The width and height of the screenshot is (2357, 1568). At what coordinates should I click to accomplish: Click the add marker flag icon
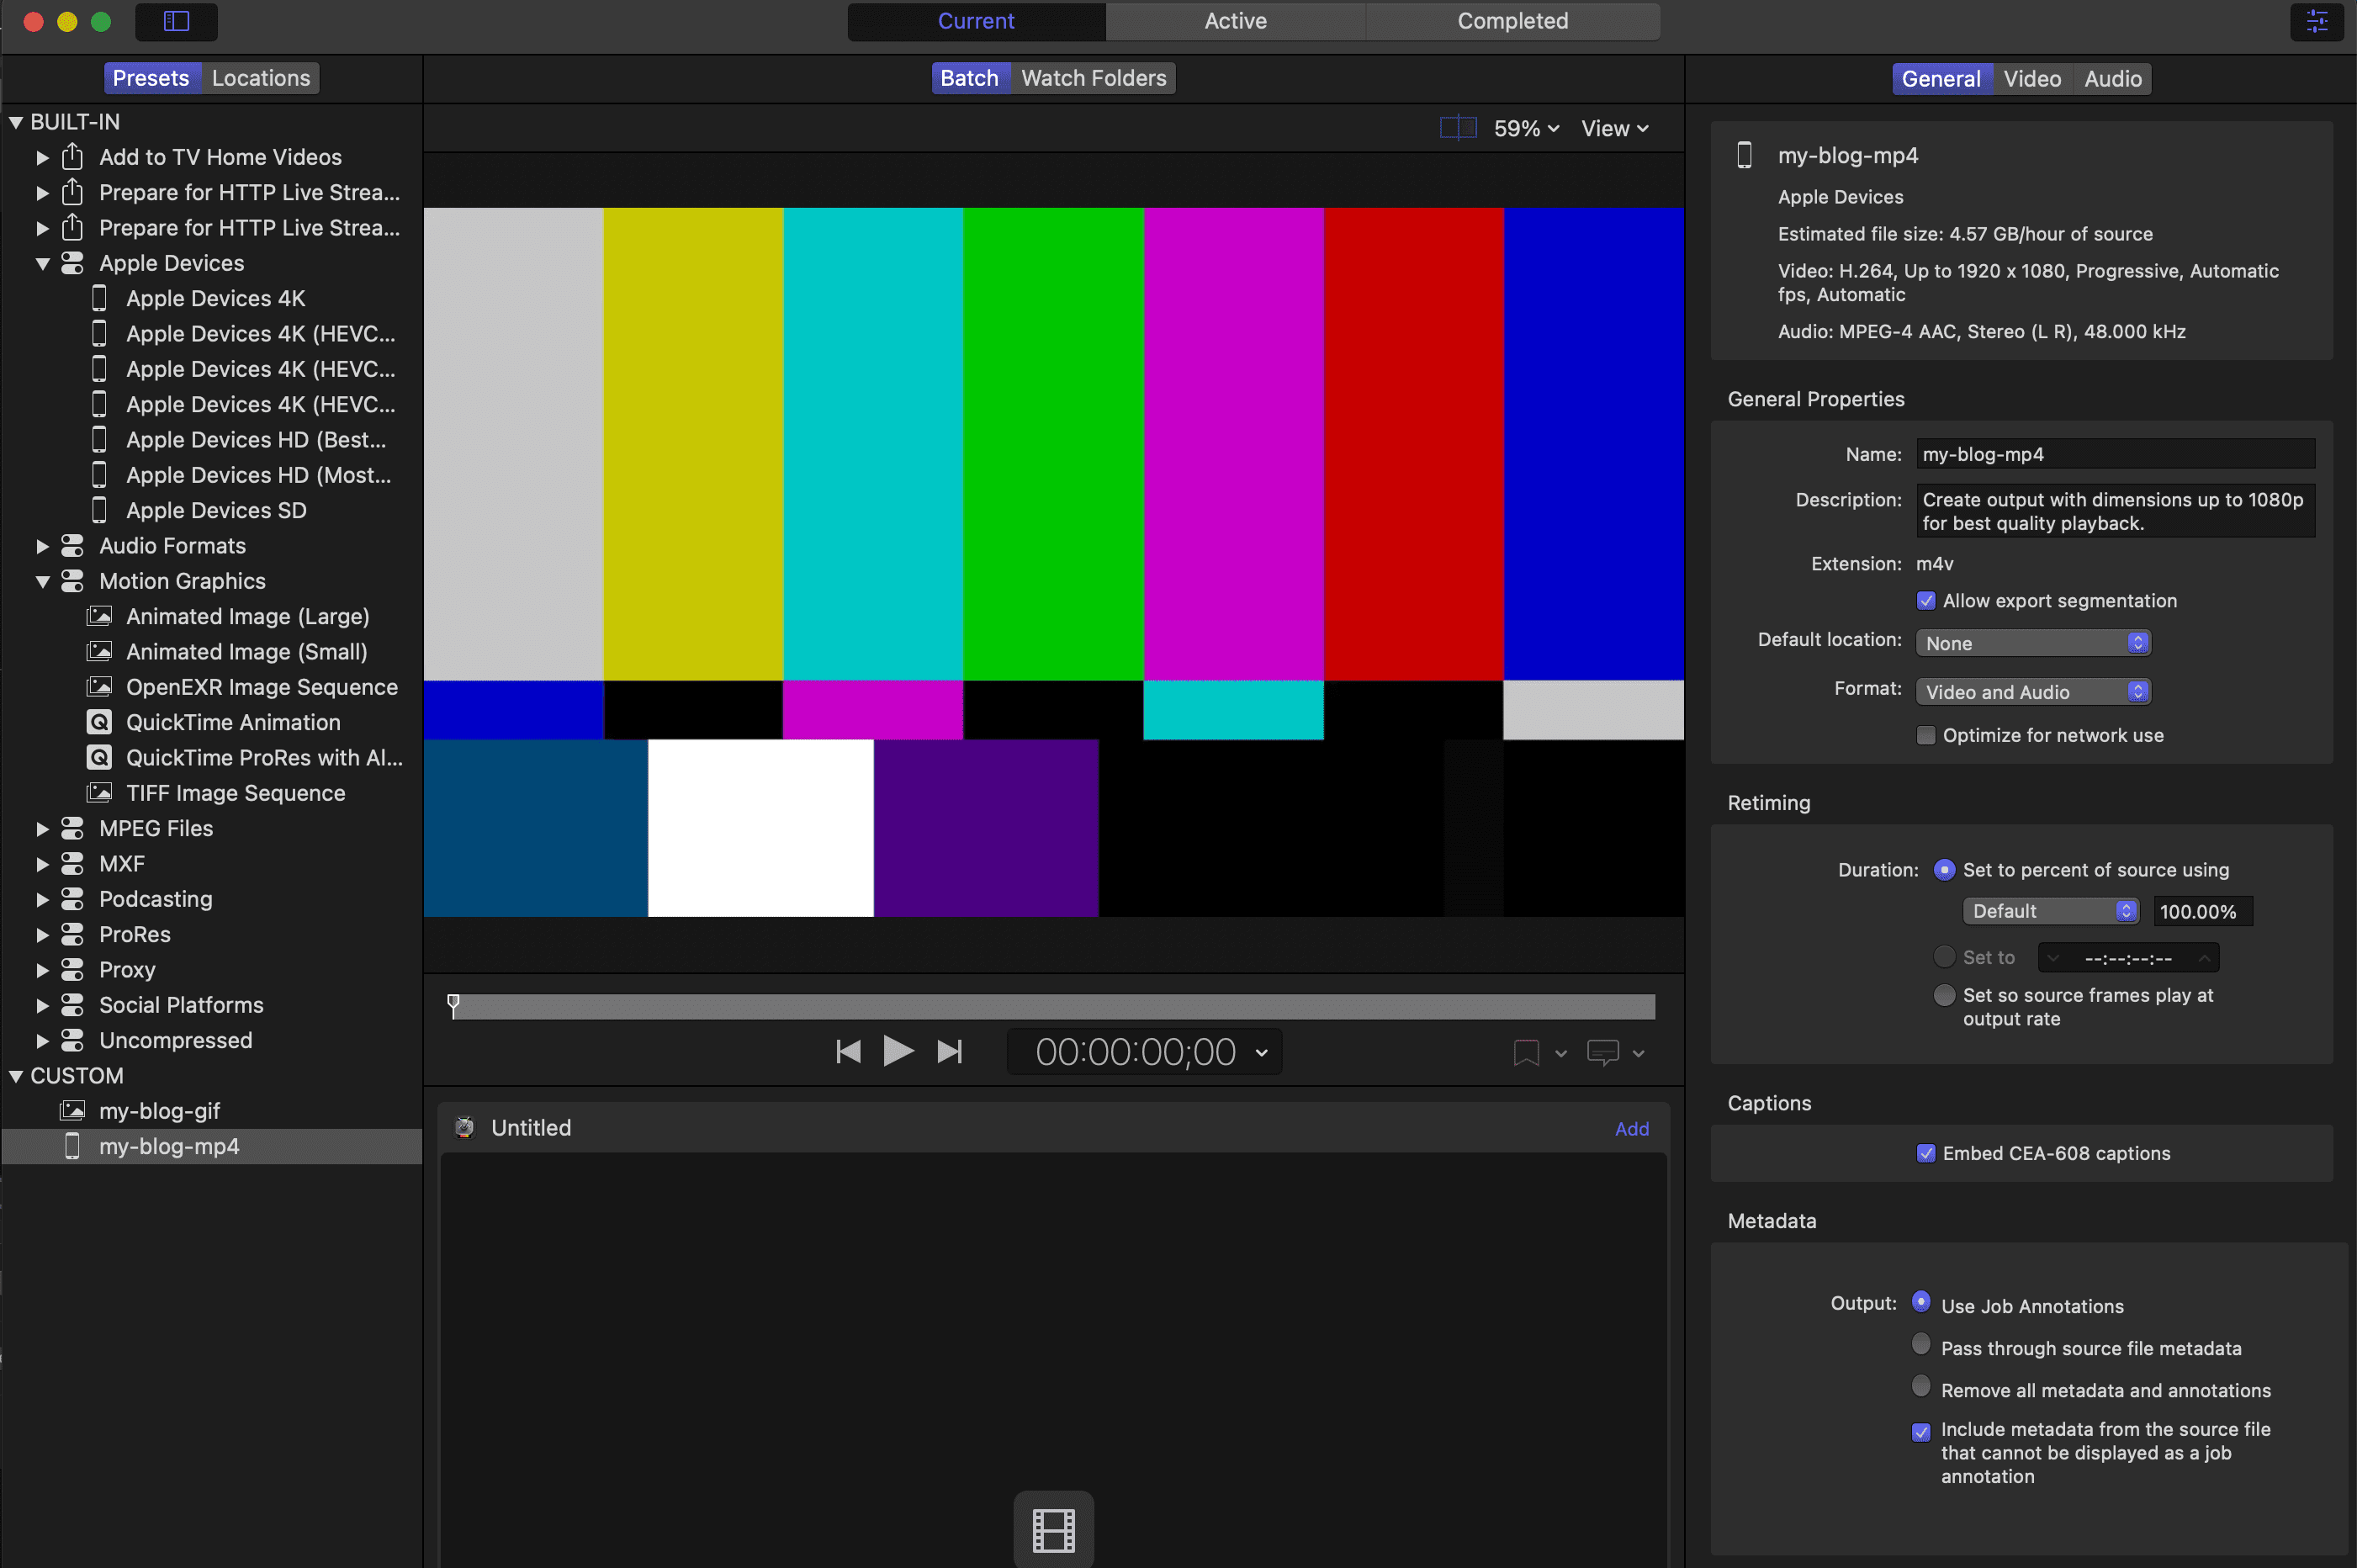(1526, 1053)
